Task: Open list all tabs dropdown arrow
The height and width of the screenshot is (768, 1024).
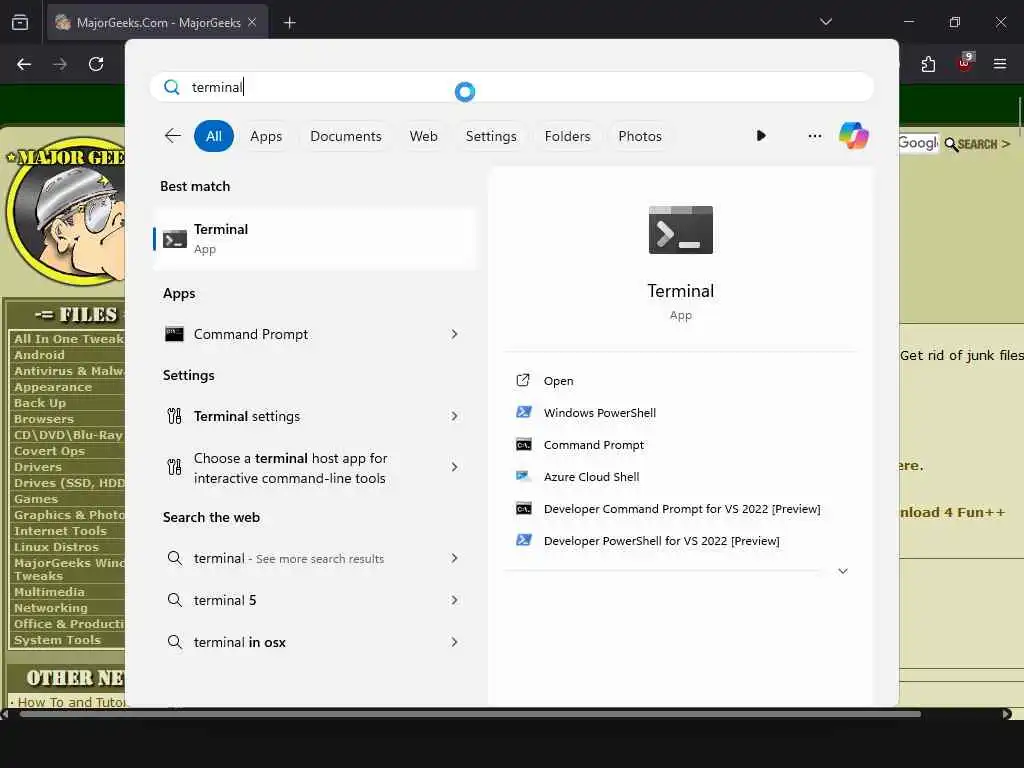Action: pos(825,22)
